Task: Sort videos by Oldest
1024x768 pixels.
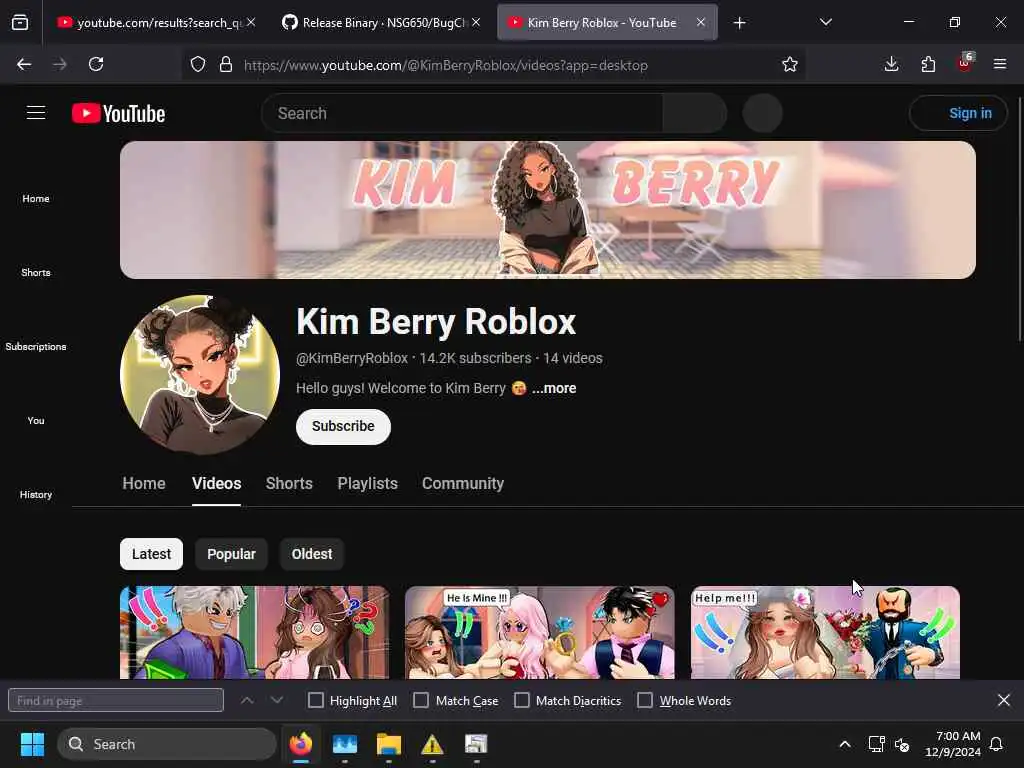Action: 312,554
